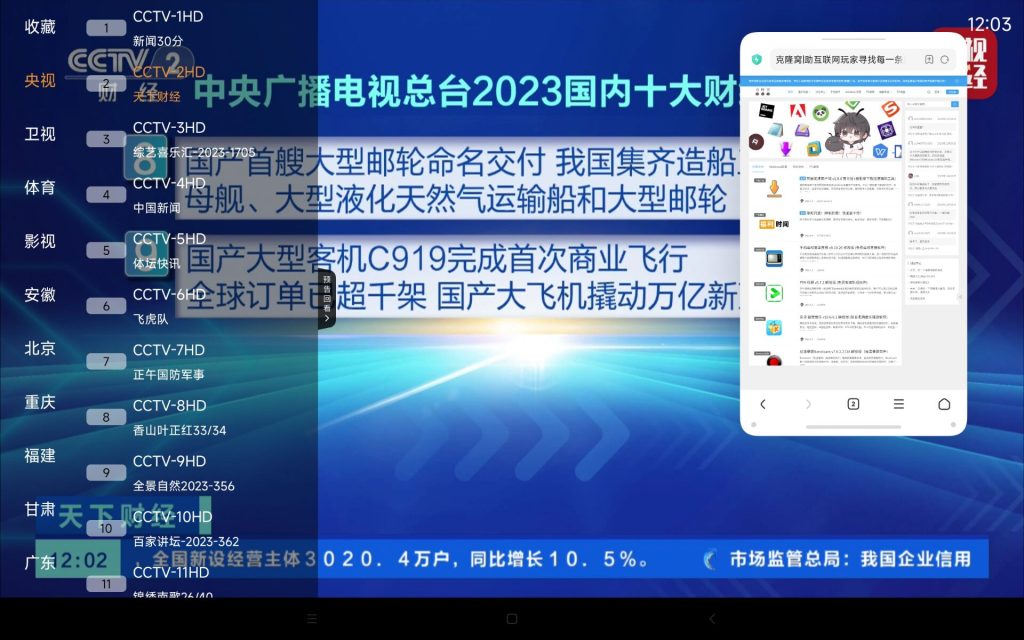The height and width of the screenshot is (640, 1024).
Task: Close the blue notice banner in the browser page
Action: [x=957, y=81]
